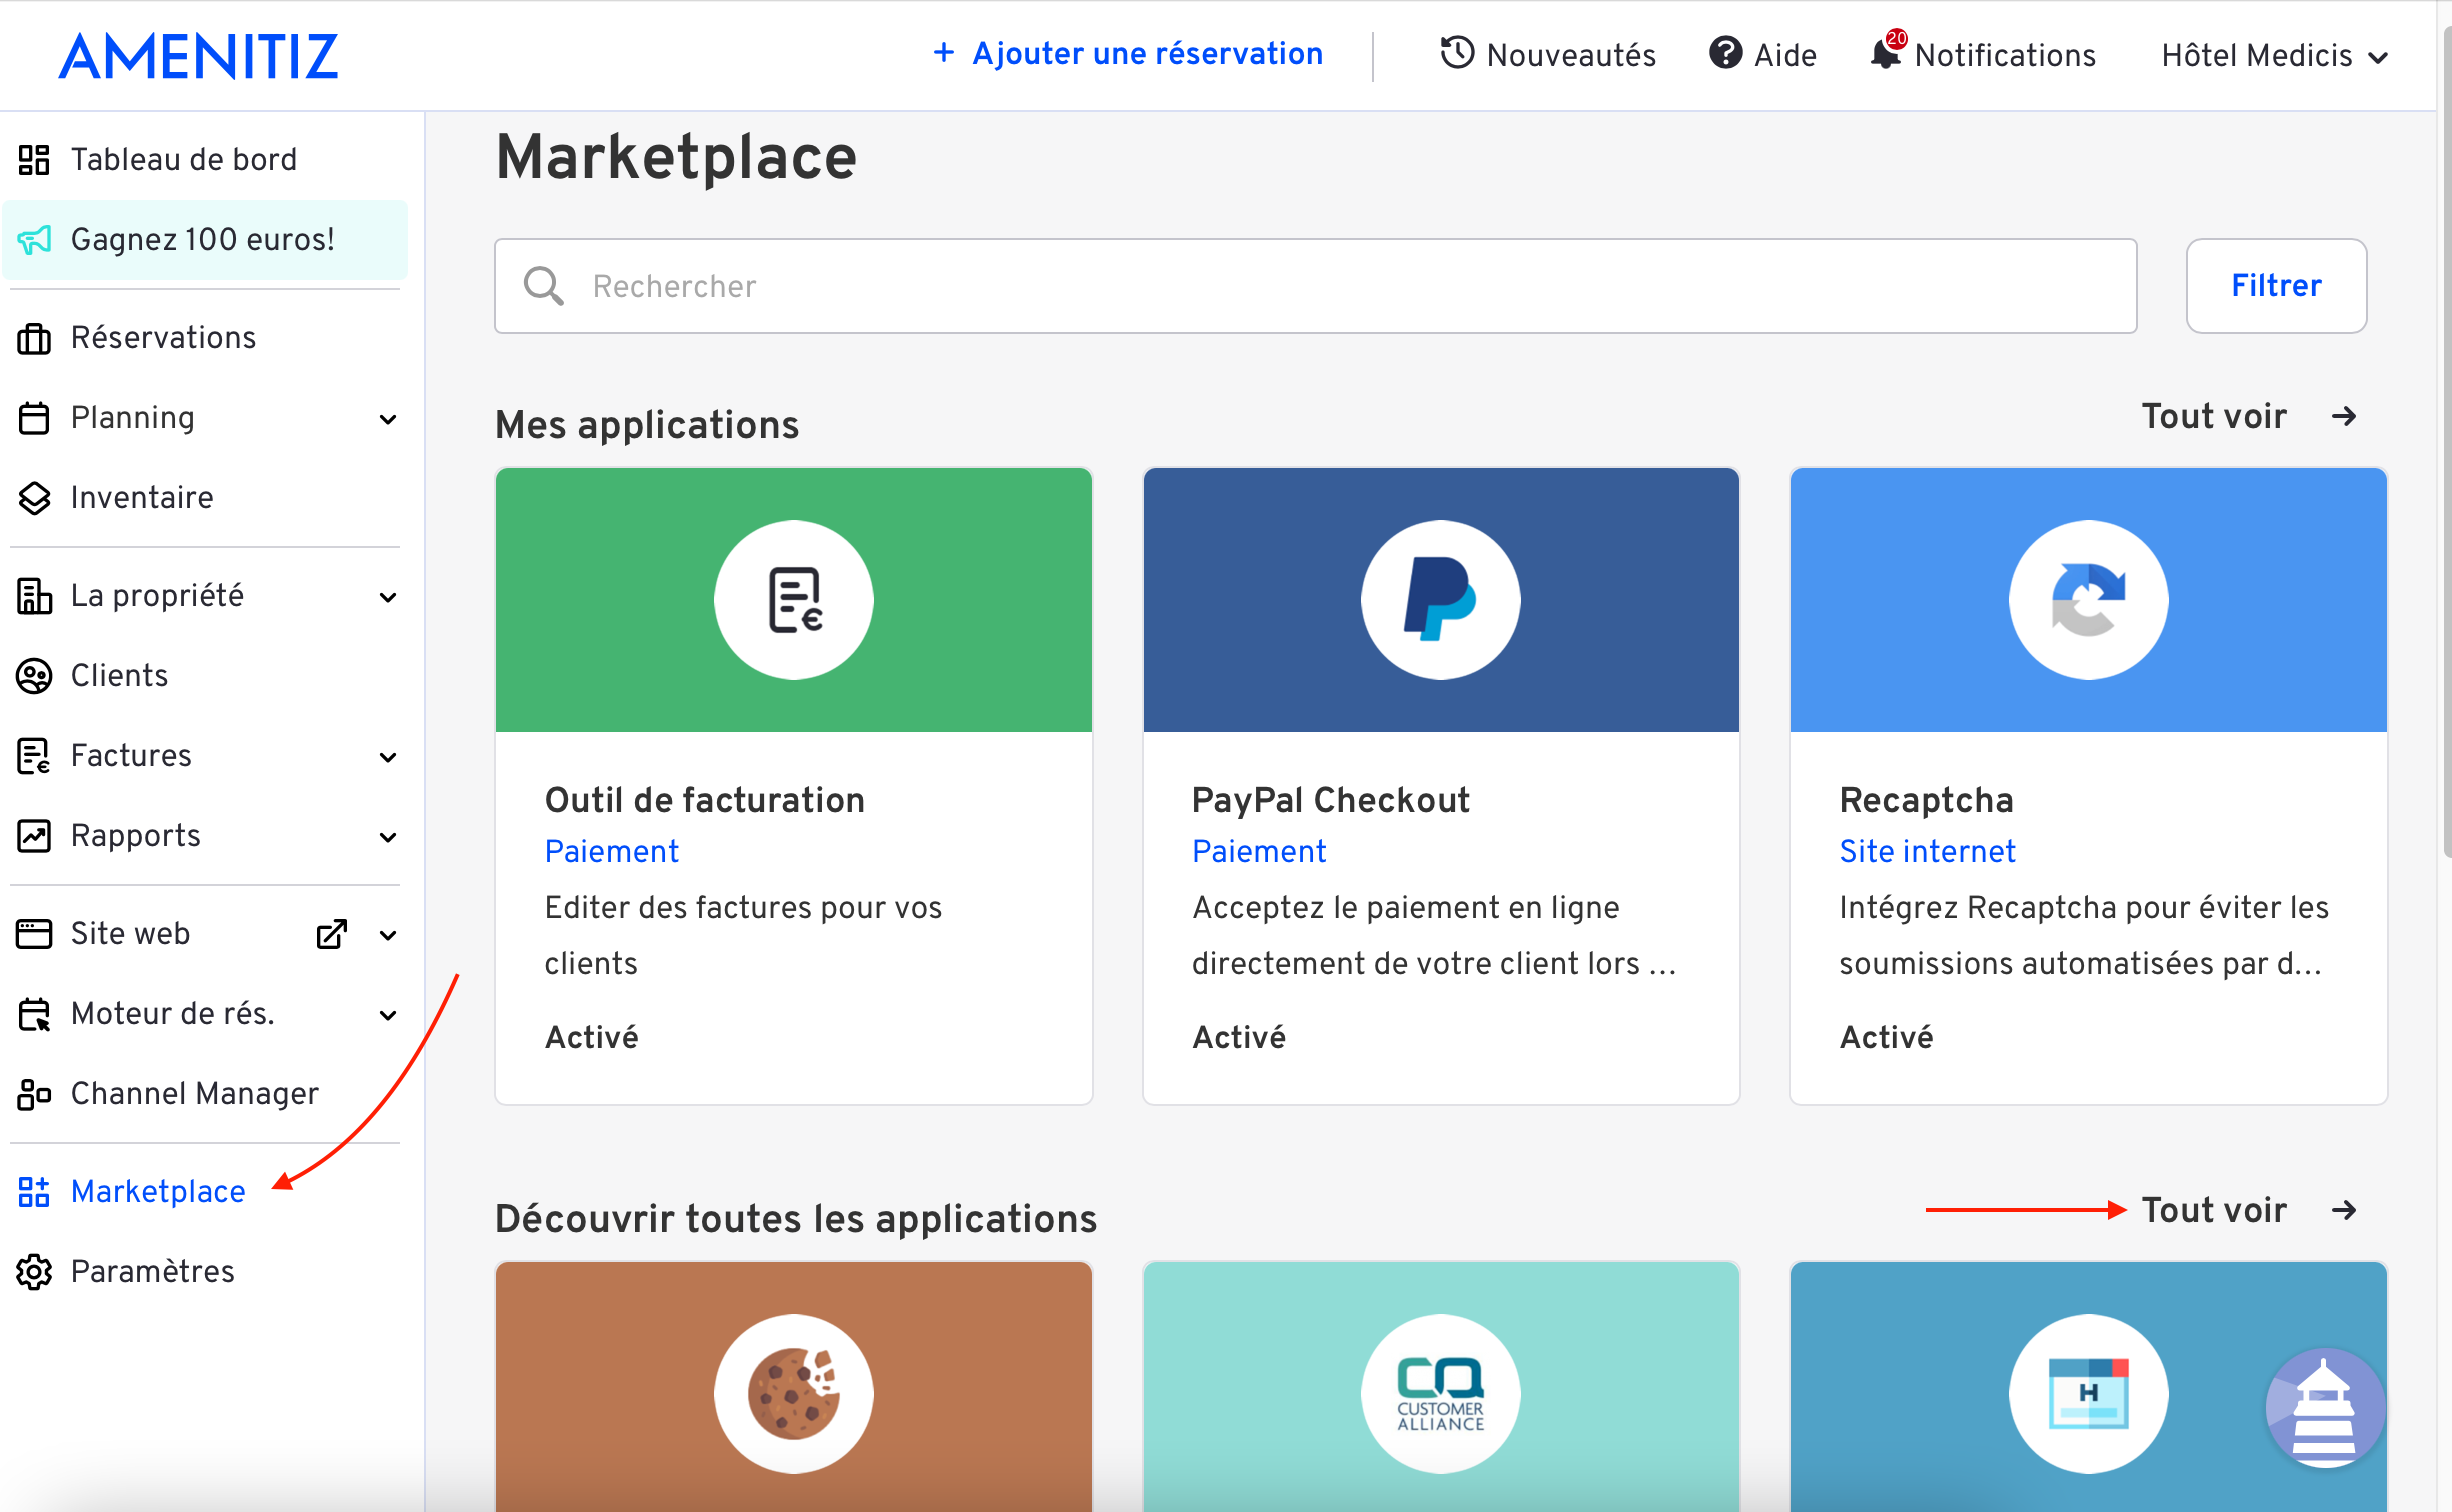Expand the Planning submenu chevron
This screenshot has width=2452, height=1512.
click(388, 420)
